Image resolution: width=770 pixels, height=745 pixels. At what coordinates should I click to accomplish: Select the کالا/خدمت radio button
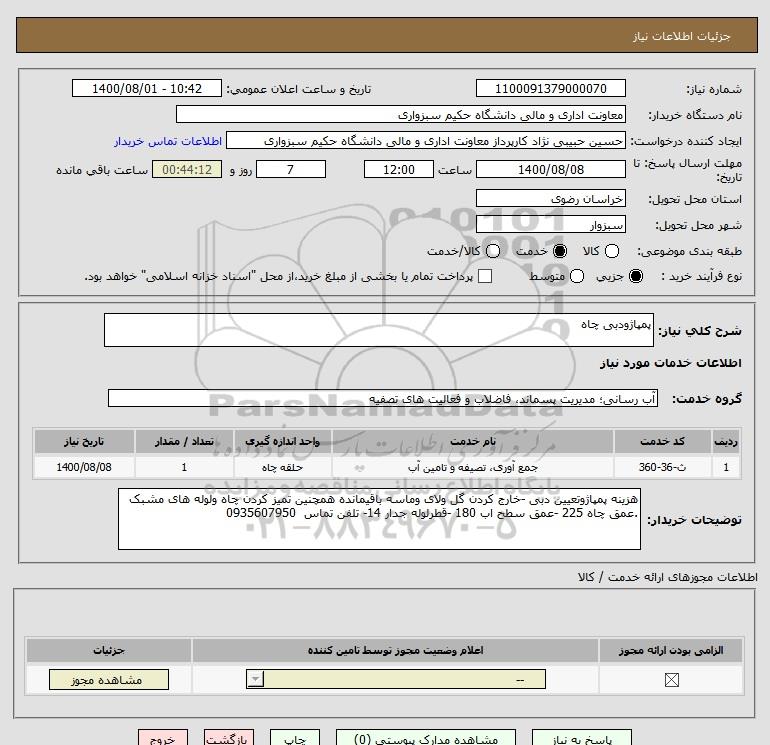tap(493, 251)
